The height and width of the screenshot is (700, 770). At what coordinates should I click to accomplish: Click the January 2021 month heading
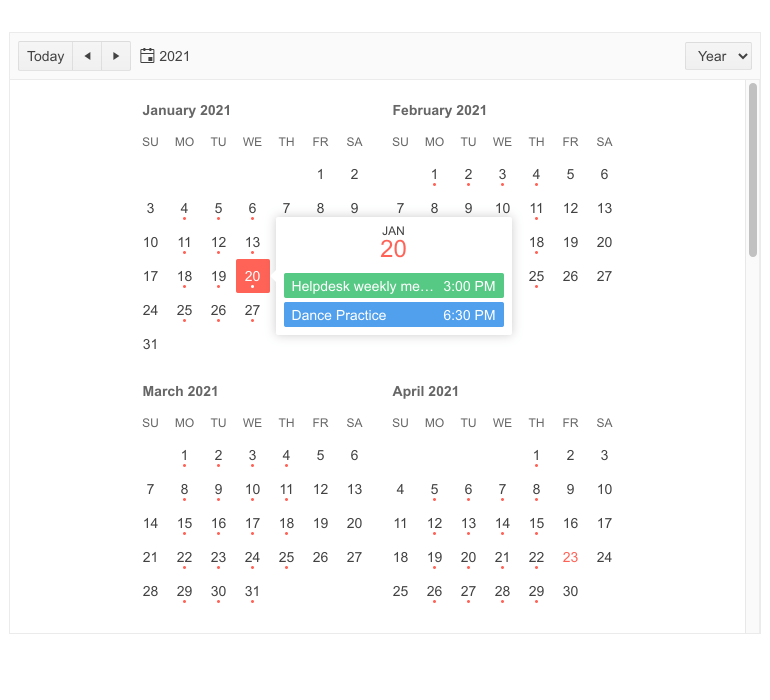(x=187, y=110)
